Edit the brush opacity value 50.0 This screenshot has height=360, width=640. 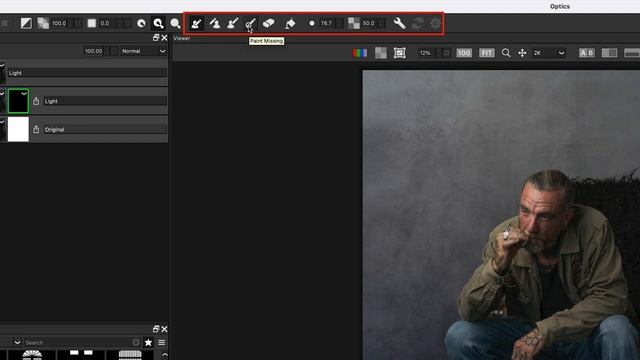click(x=369, y=23)
